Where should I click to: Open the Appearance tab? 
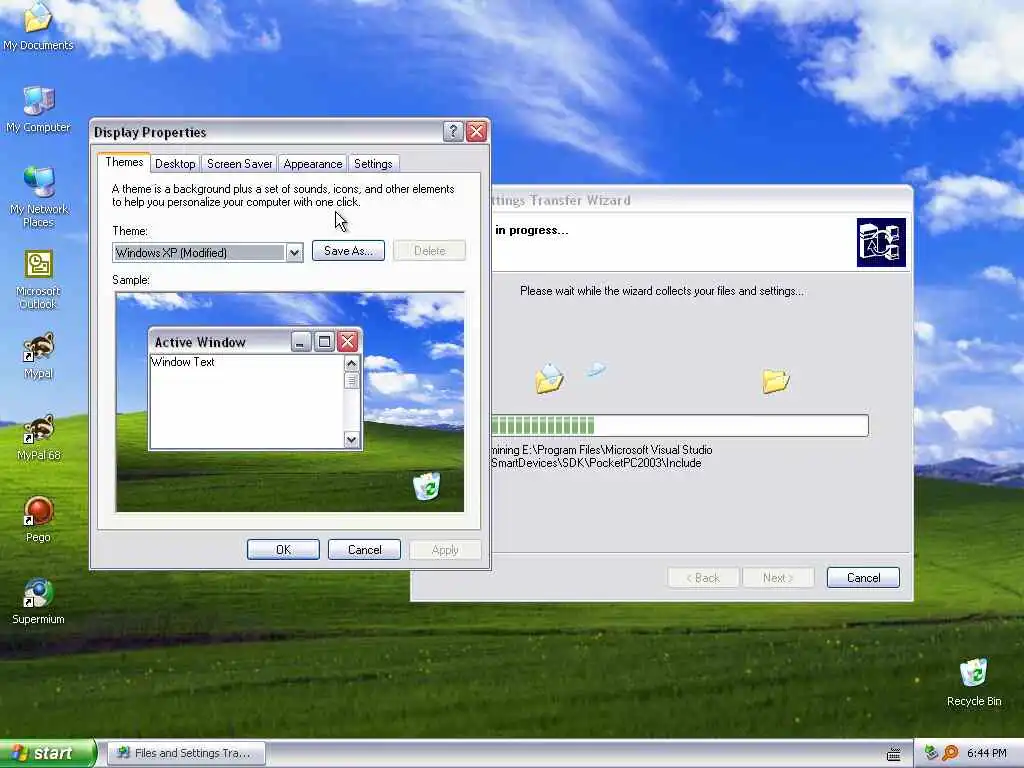click(x=313, y=164)
